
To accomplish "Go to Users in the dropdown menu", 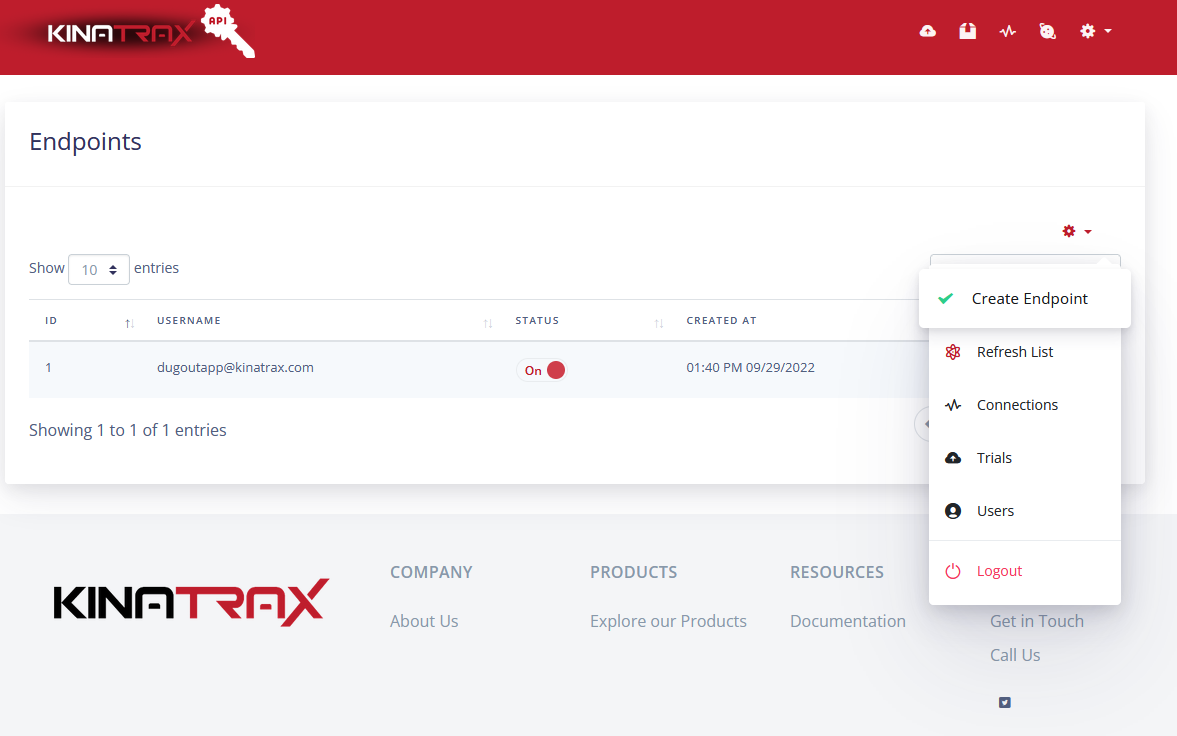I will [995, 511].
